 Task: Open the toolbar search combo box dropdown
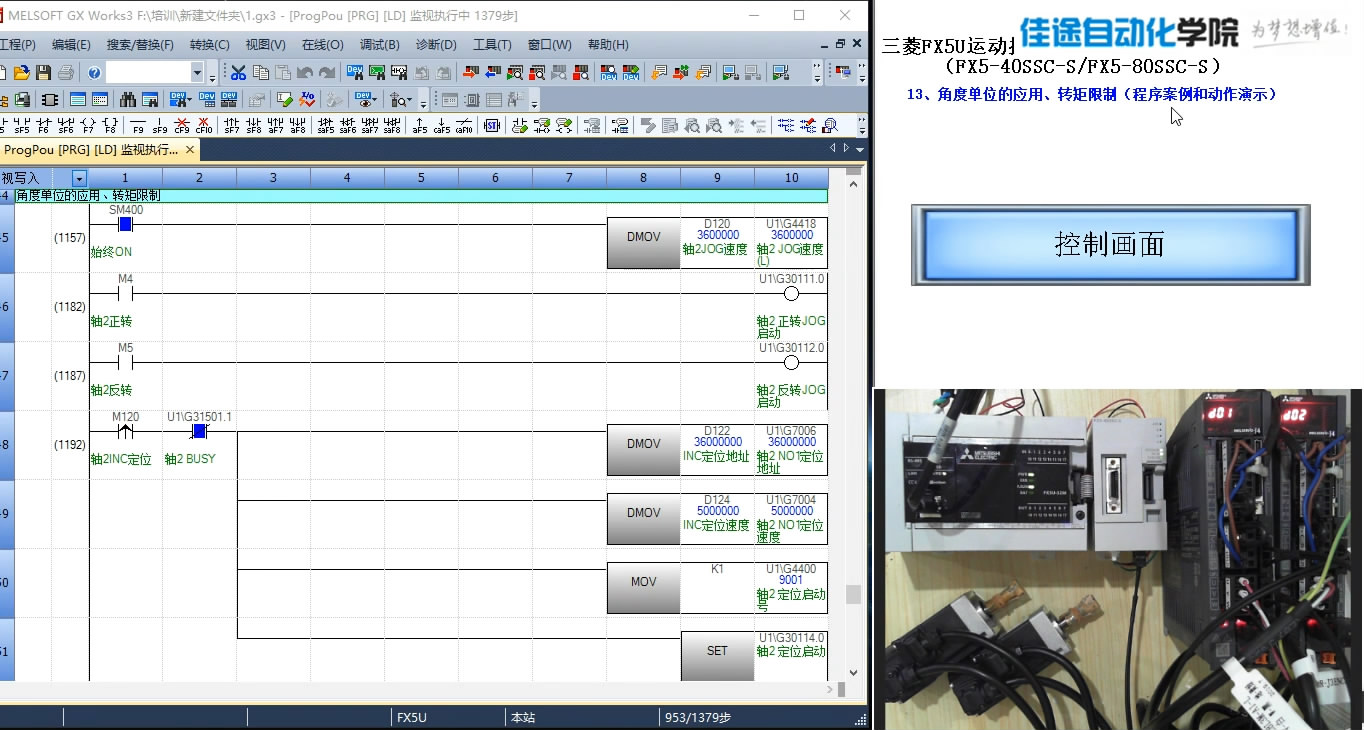(x=197, y=73)
